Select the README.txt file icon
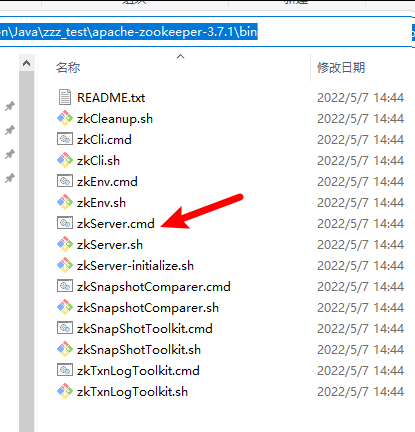The height and width of the screenshot is (432, 415). 65,97
